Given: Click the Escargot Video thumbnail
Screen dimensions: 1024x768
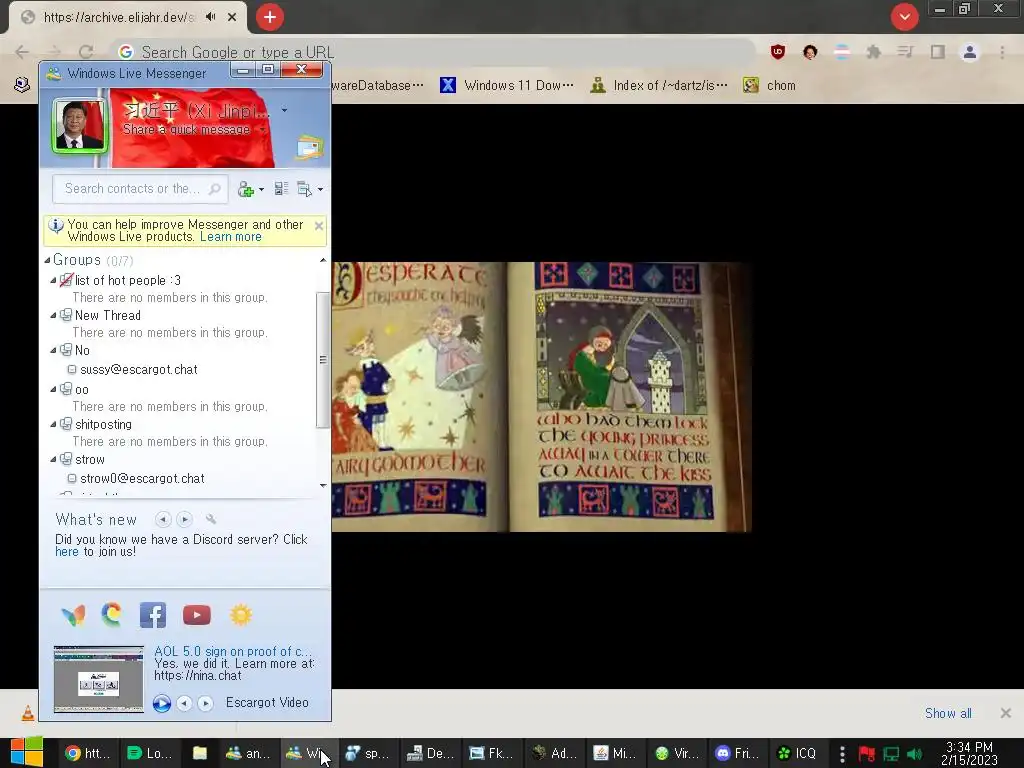Looking at the screenshot, I should [x=99, y=679].
